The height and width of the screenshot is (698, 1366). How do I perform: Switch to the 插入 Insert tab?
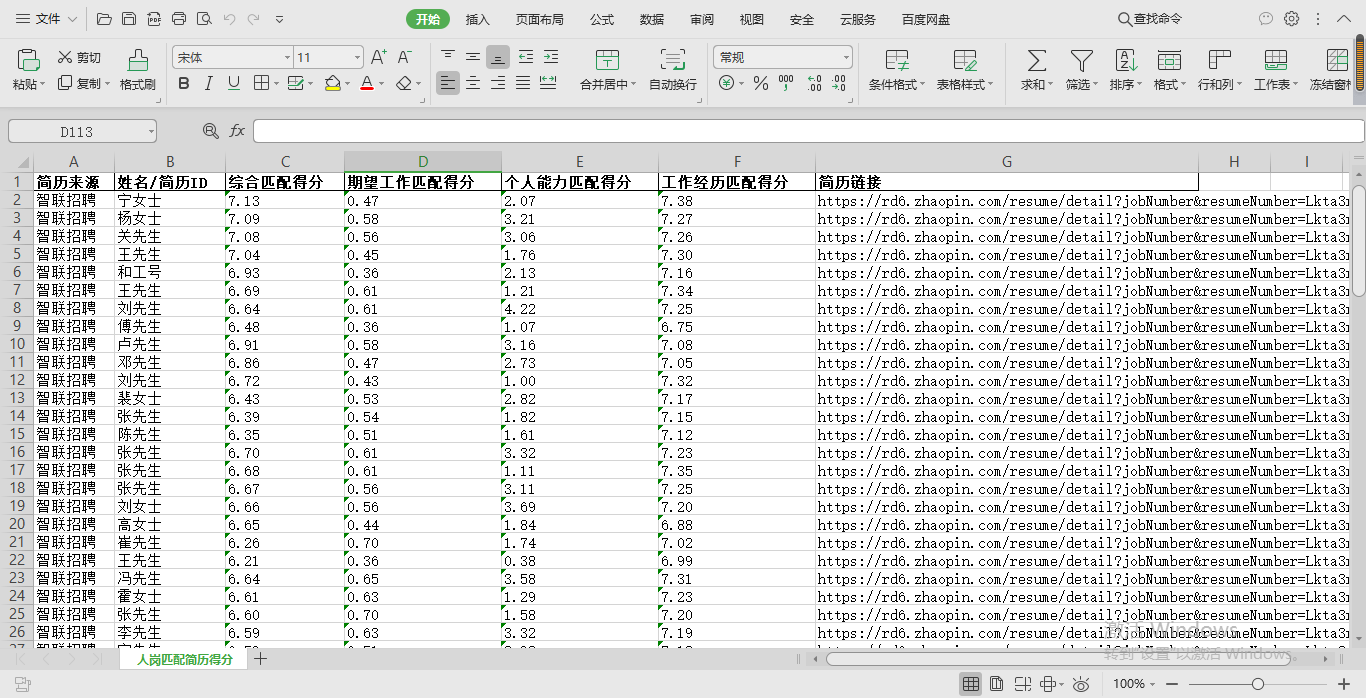pyautogui.click(x=478, y=19)
